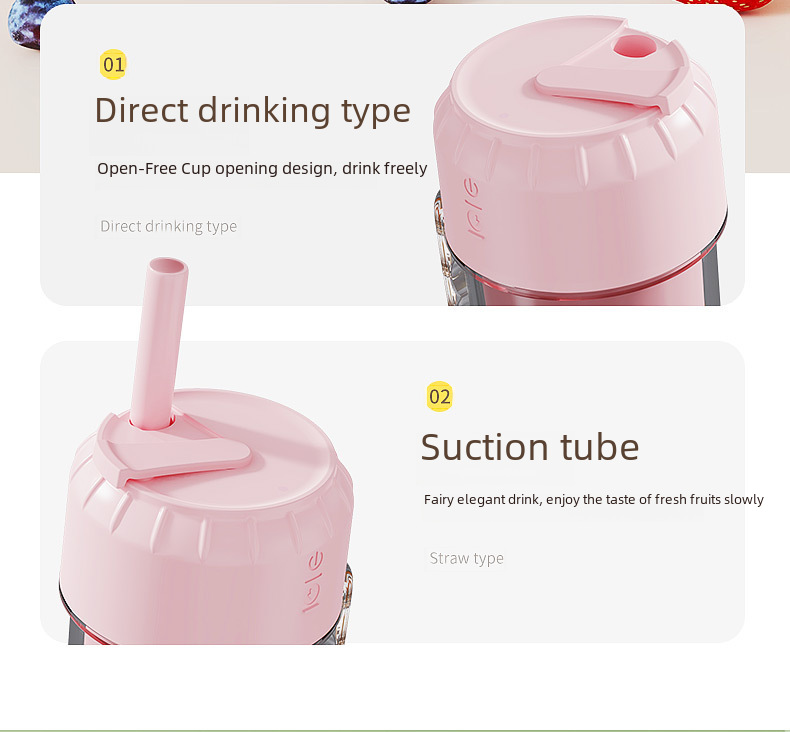Image resolution: width=790 pixels, height=732 pixels.
Task: Click the "Suction tube" large heading
Action: coord(530,447)
